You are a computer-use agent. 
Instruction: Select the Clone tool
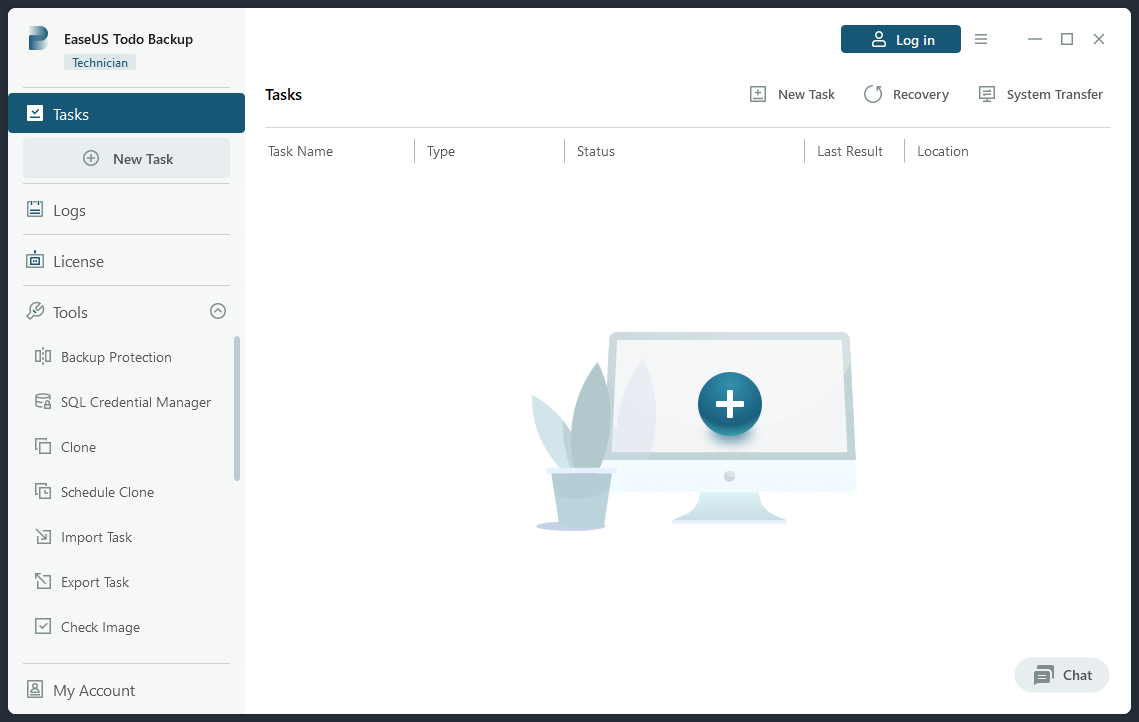tap(78, 447)
